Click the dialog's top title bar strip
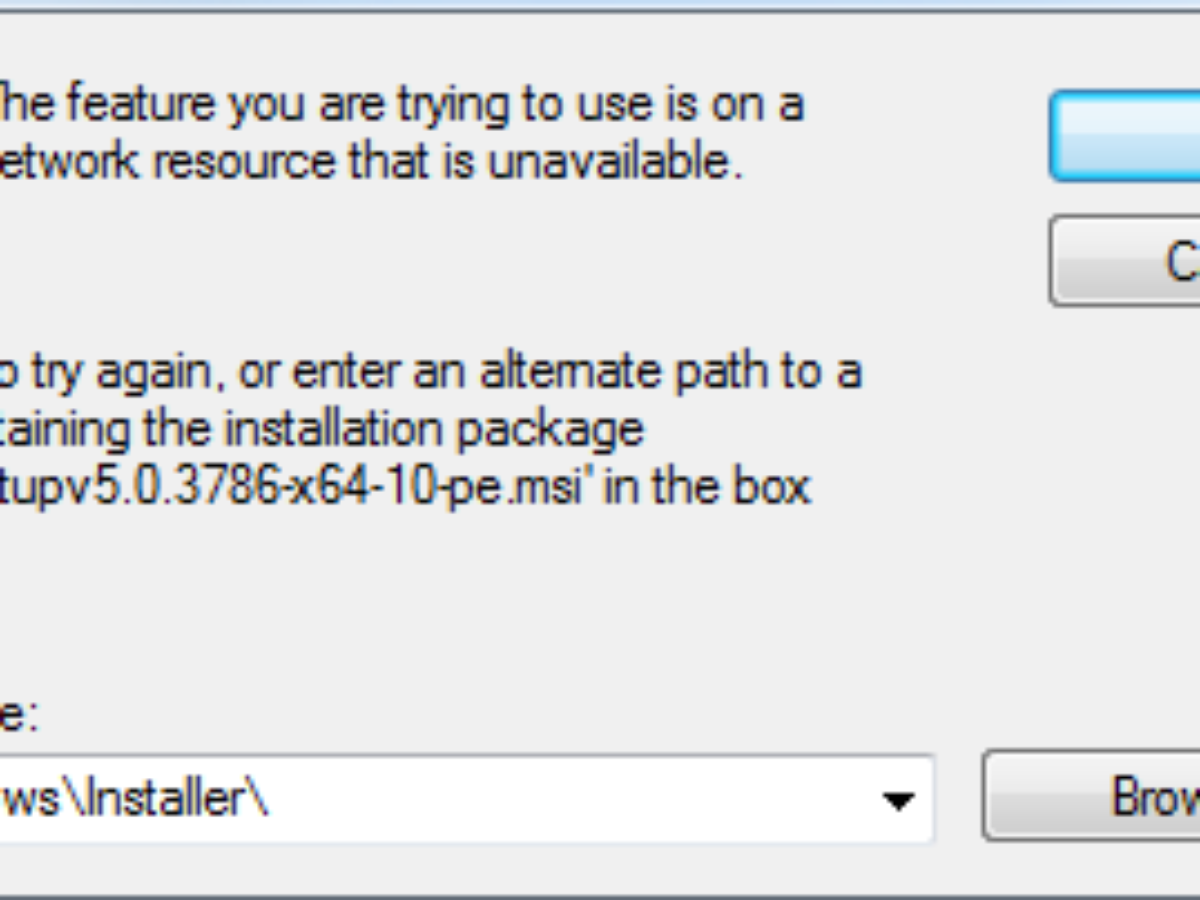Image resolution: width=1200 pixels, height=900 pixels. click(x=600, y=7)
